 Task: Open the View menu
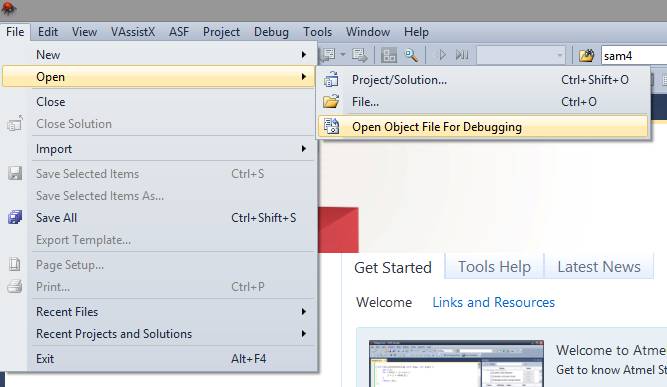tap(84, 32)
